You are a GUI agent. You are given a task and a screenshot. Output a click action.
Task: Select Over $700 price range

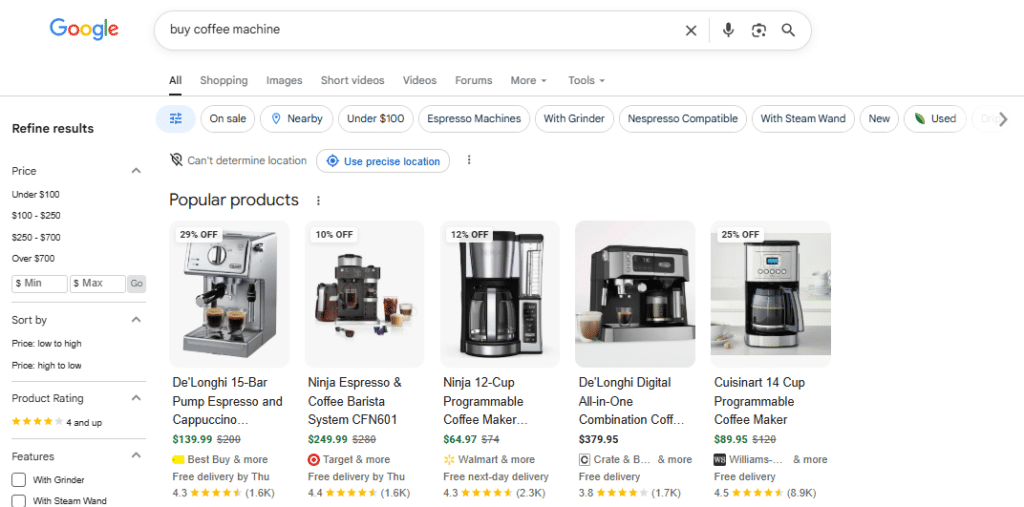33,259
